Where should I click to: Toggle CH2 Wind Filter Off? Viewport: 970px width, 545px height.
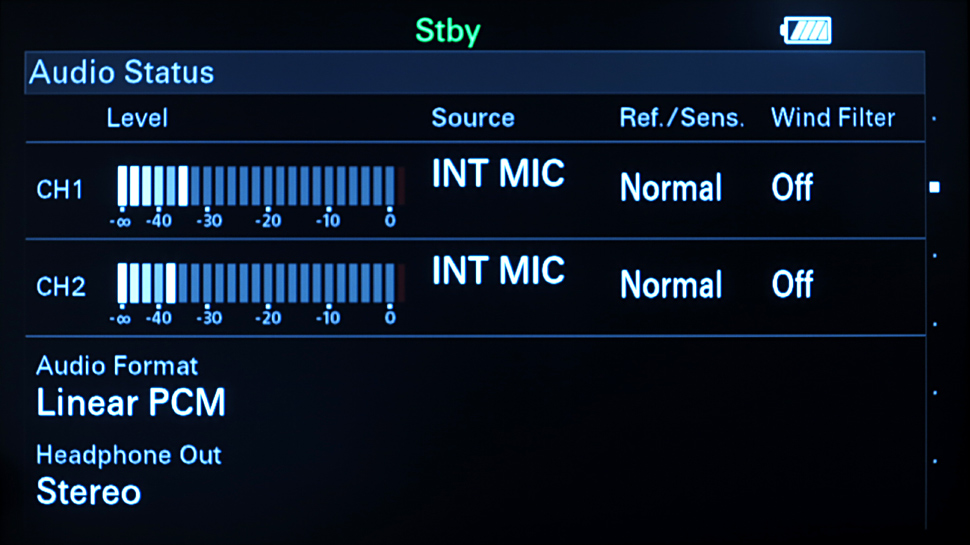[x=792, y=284]
